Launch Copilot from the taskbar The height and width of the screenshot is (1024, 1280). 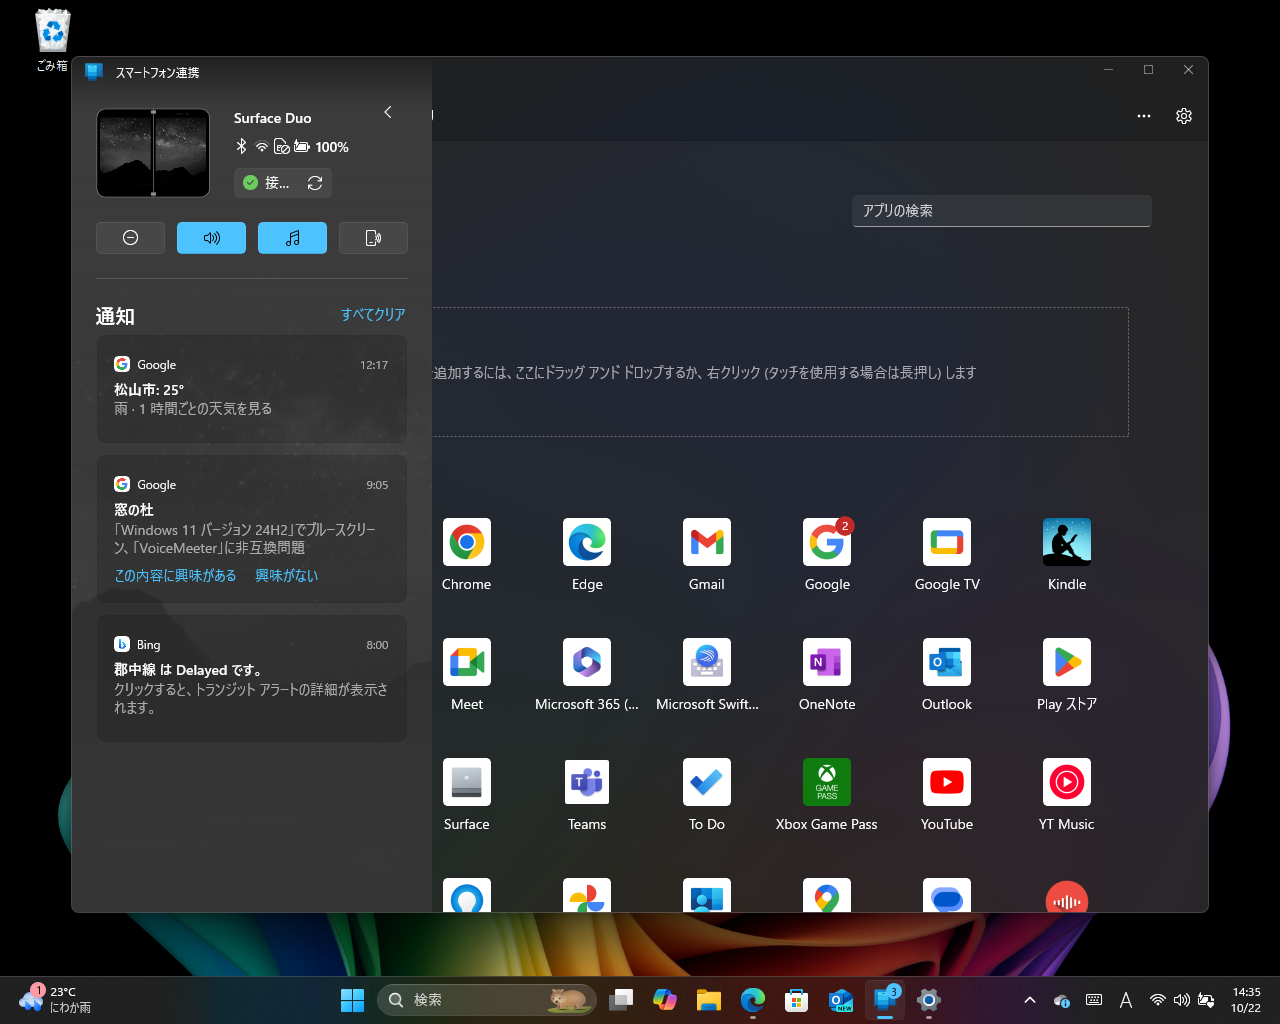[665, 1000]
